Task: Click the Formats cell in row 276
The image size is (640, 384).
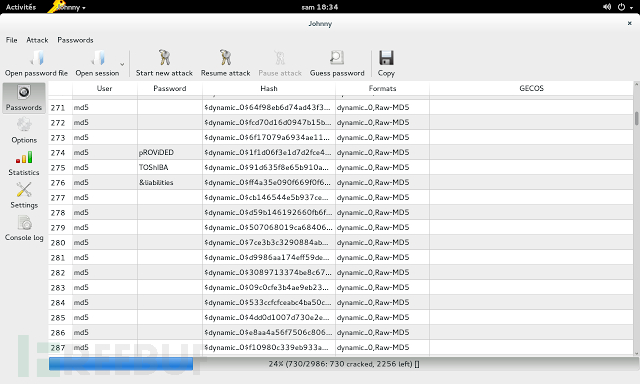Action: (382, 183)
